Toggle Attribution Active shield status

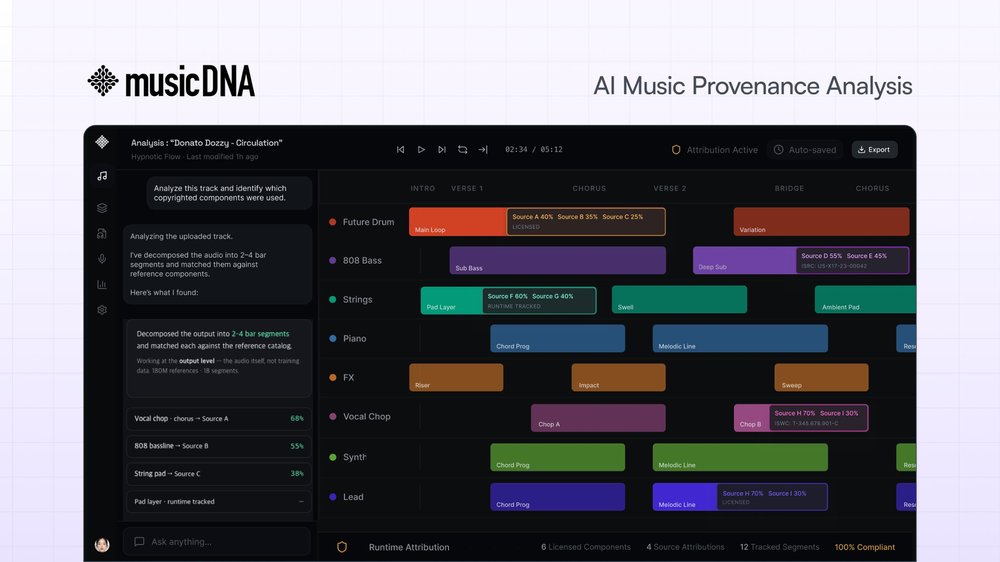coord(714,150)
